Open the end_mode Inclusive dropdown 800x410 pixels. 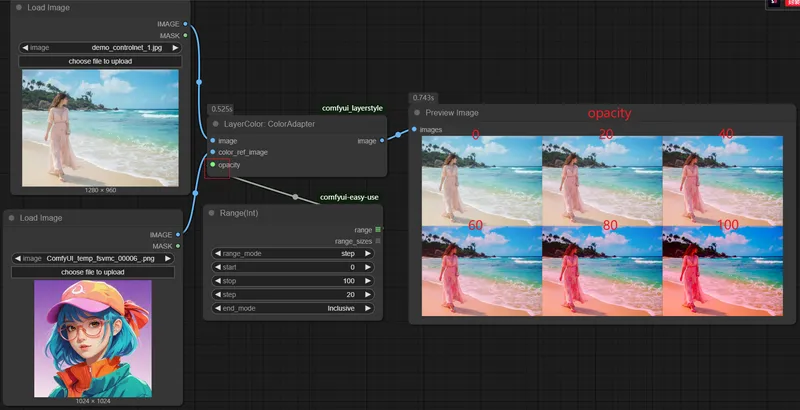pyautogui.click(x=293, y=310)
